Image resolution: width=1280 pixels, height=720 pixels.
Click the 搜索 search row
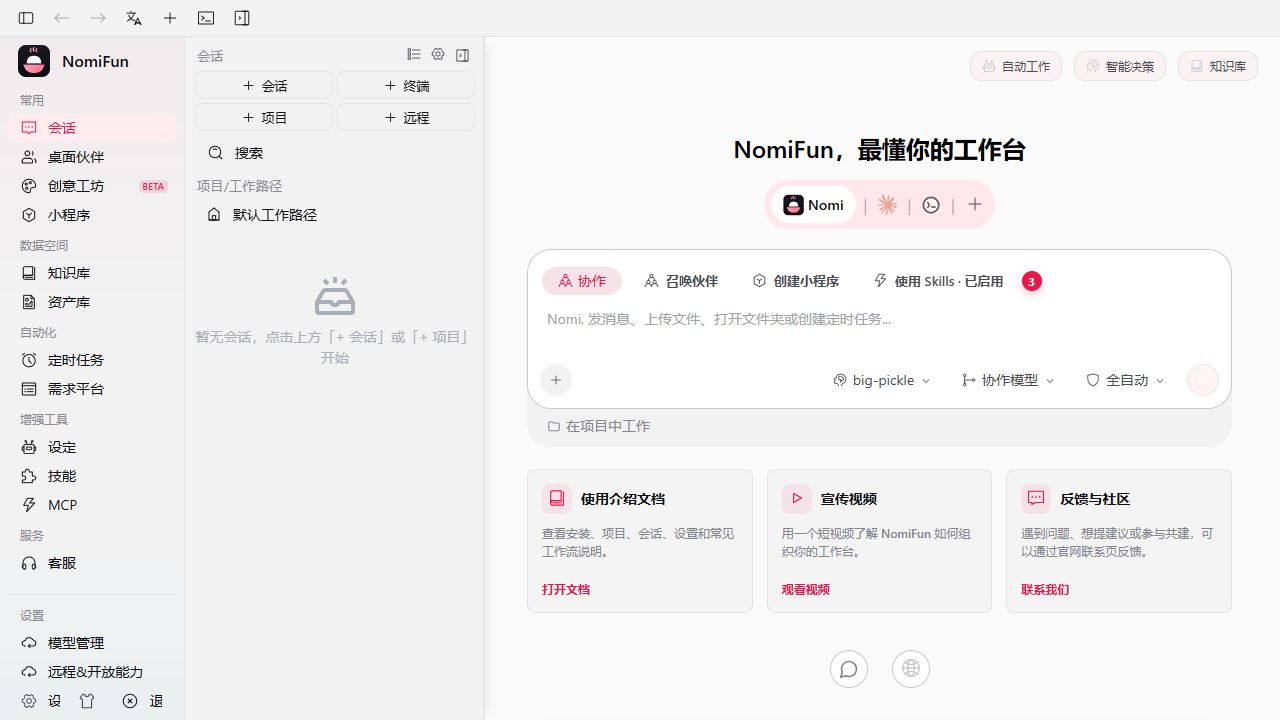click(x=335, y=153)
